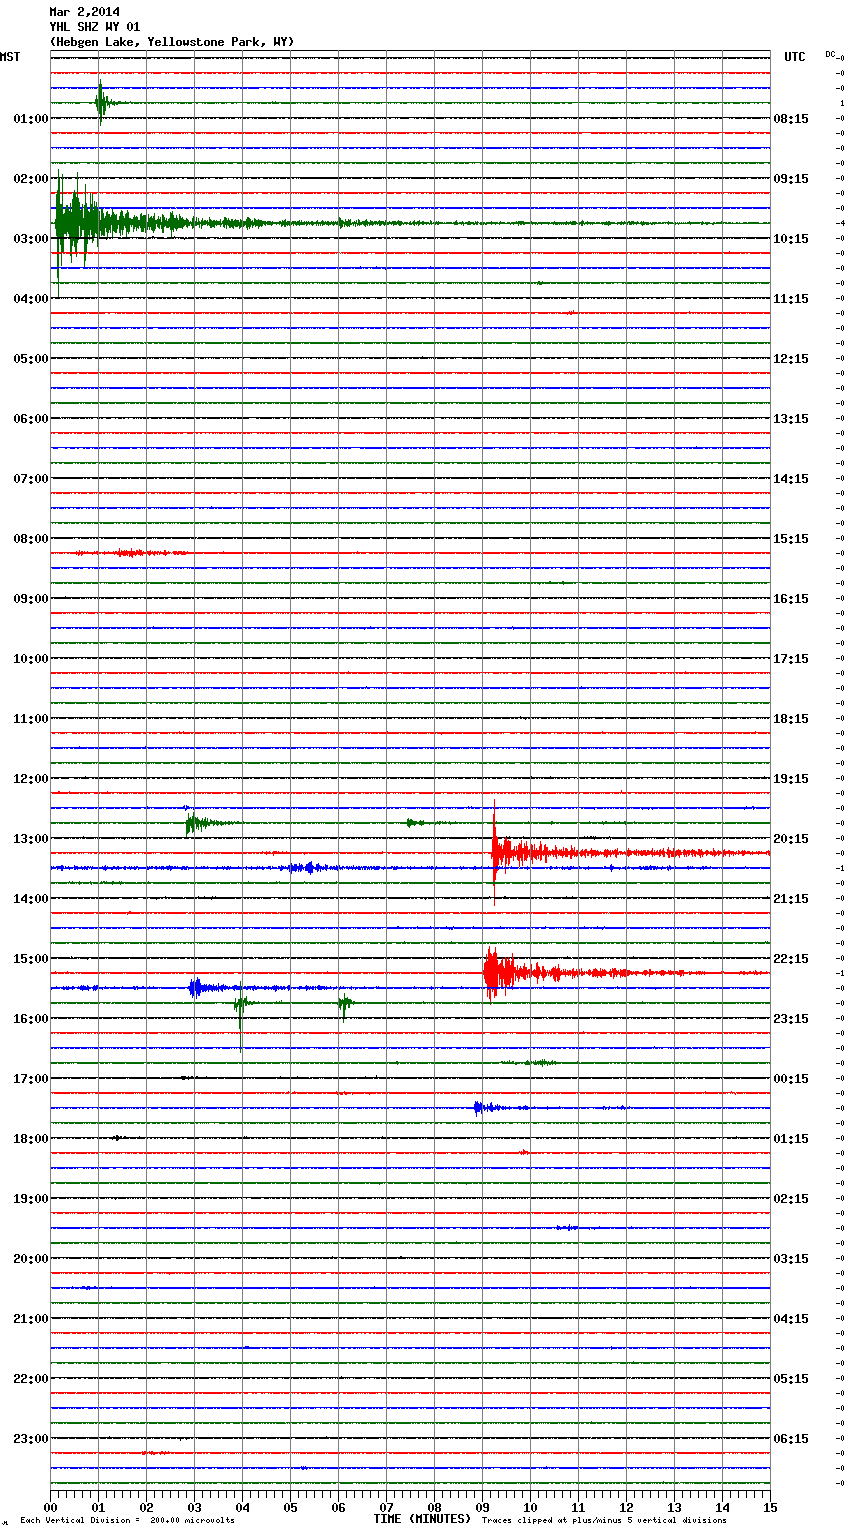The image size is (850, 1534).
Task: Select the 21:00 MST time label
Action: click(x=31, y=1319)
